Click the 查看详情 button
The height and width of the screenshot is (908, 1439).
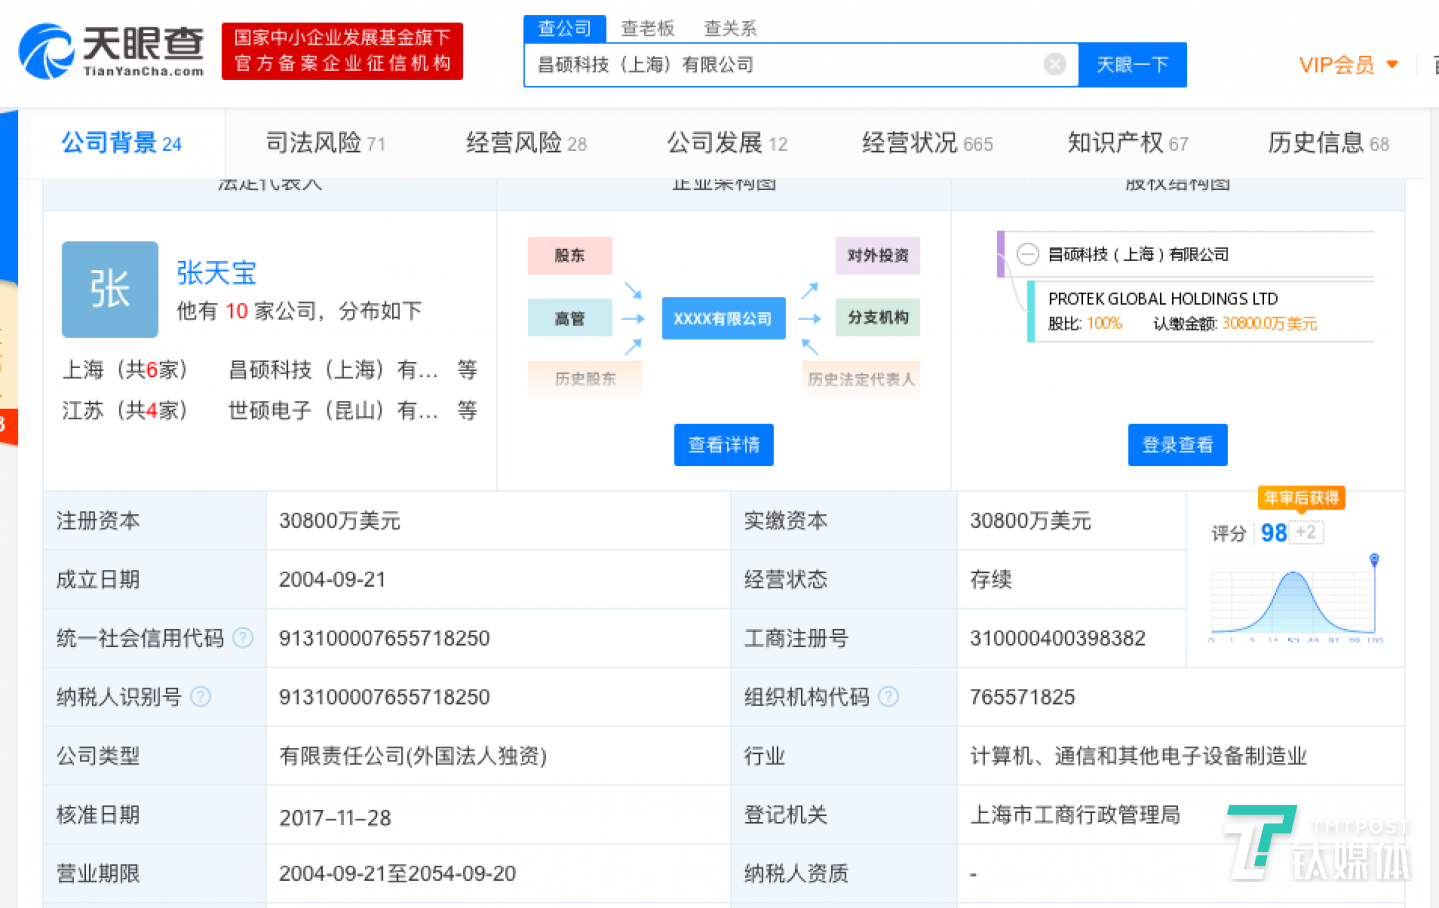(x=723, y=445)
